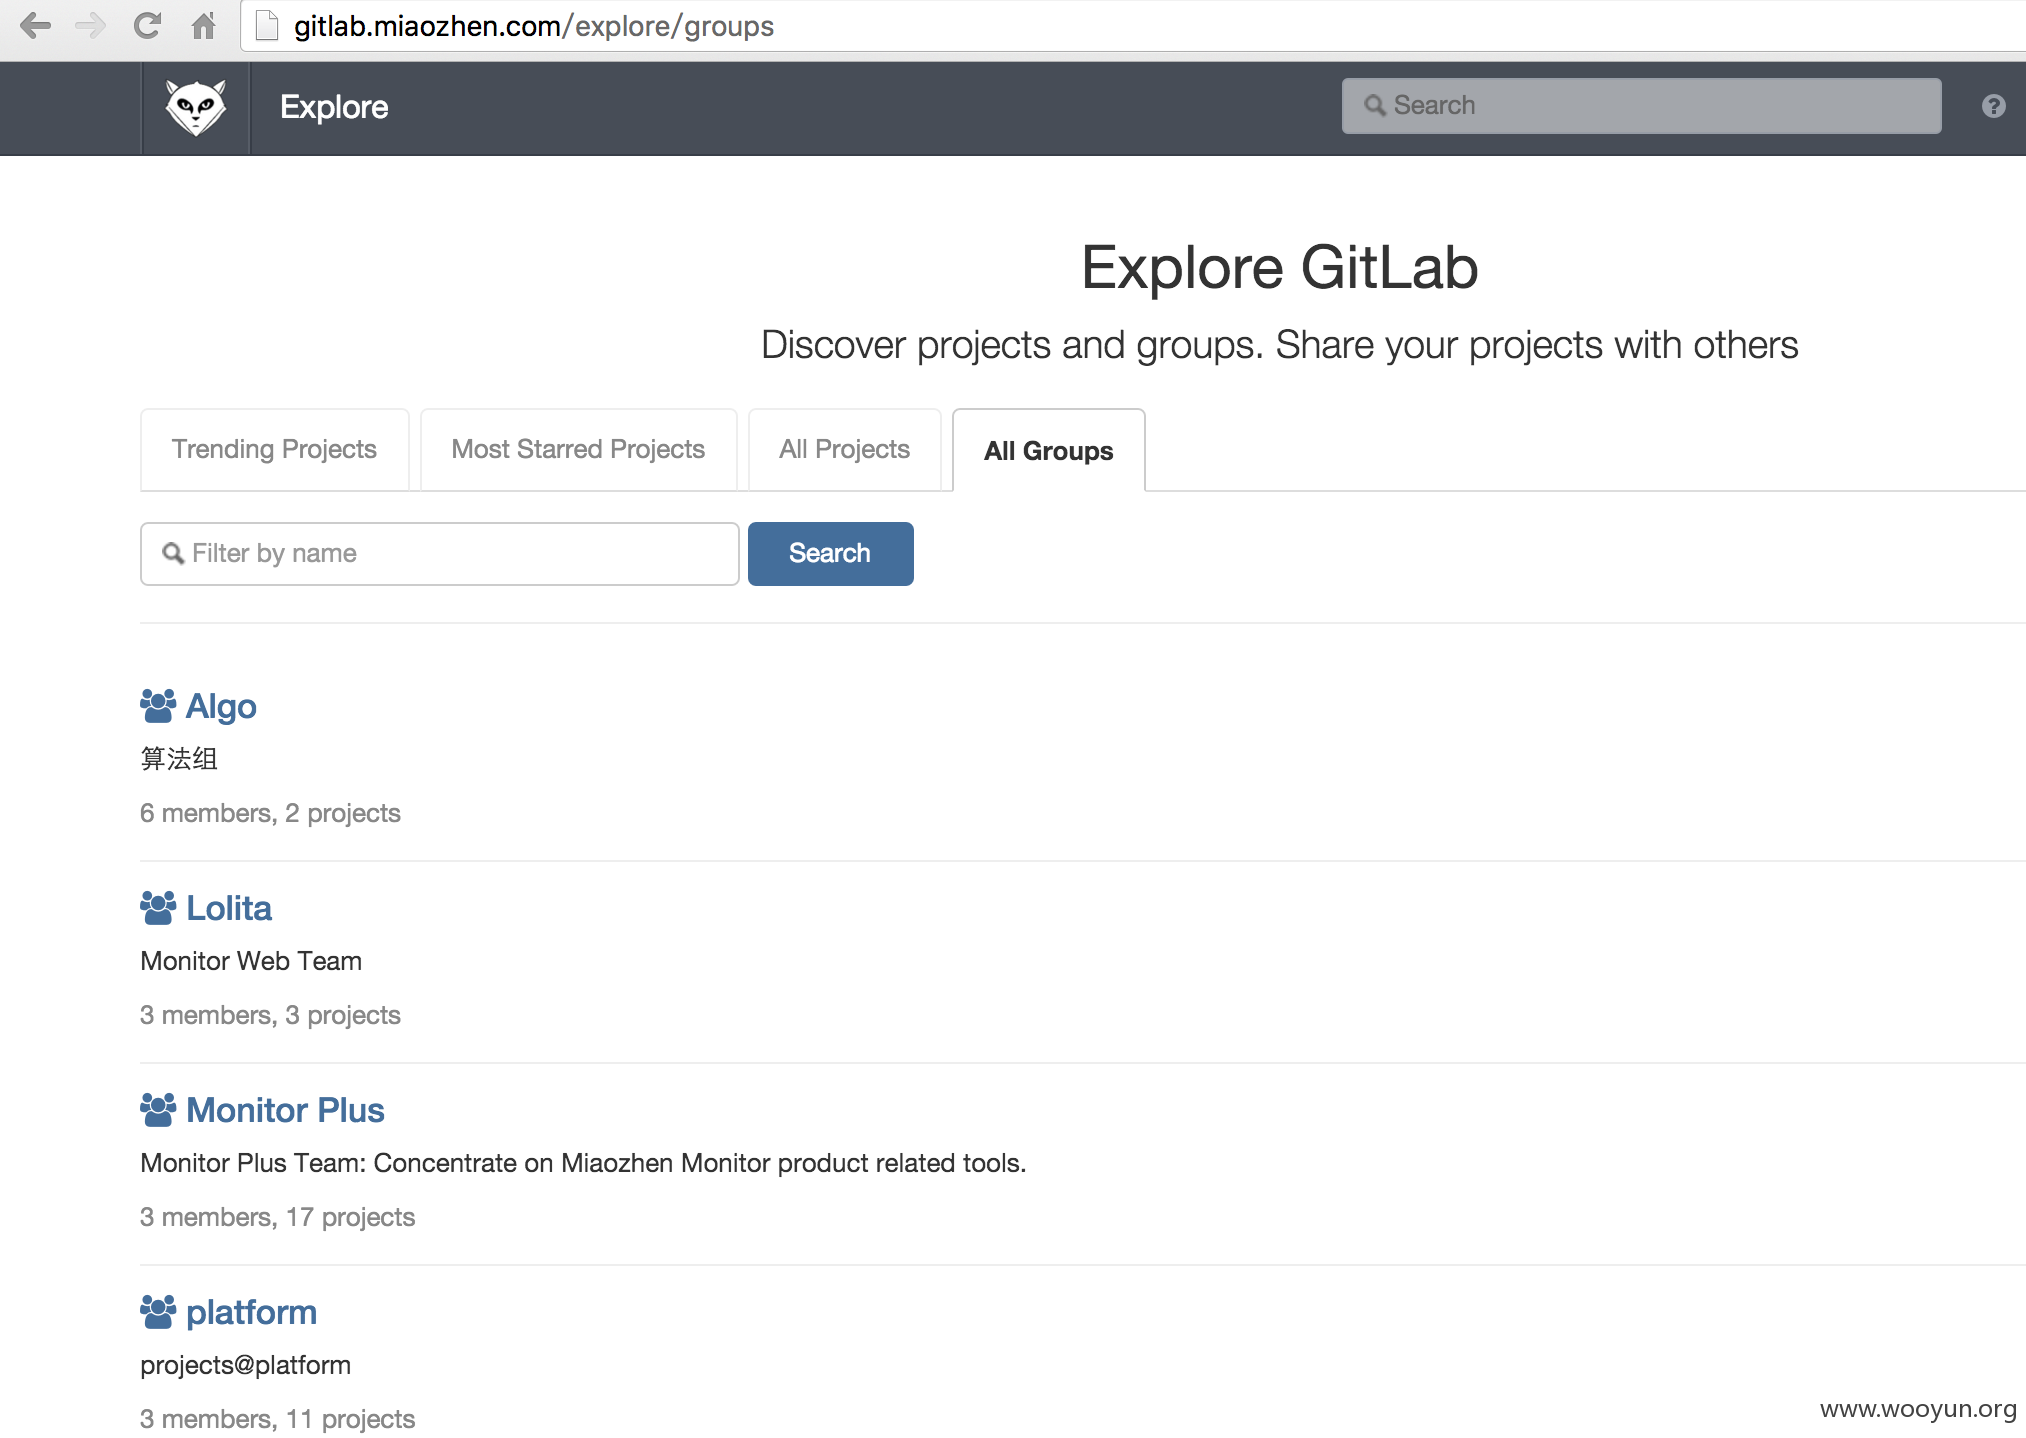Switch to Trending Projects tab
The width and height of the screenshot is (2026, 1438).
pyautogui.click(x=274, y=449)
